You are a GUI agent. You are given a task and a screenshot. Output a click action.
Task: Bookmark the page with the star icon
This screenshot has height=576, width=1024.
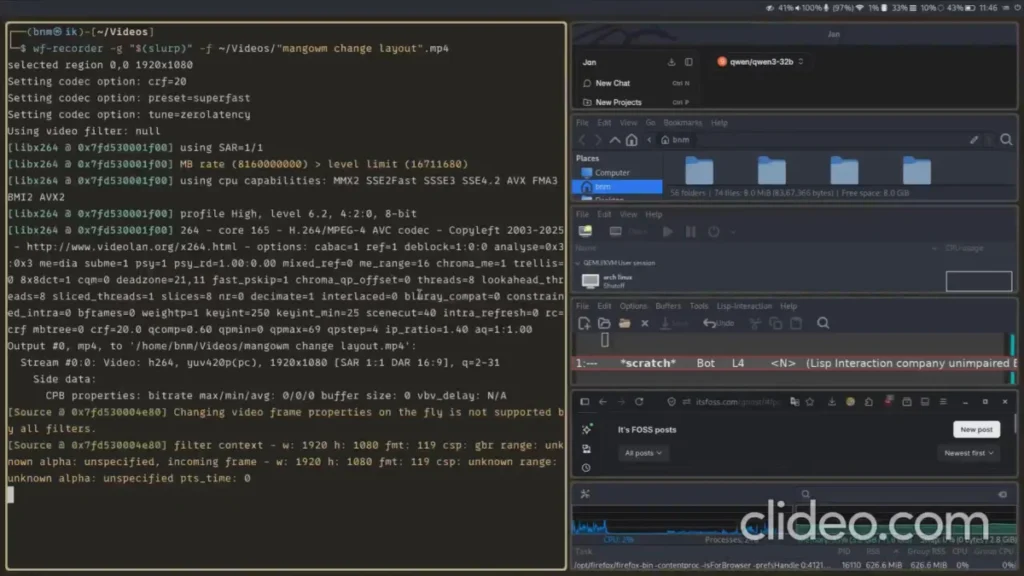click(x=810, y=402)
